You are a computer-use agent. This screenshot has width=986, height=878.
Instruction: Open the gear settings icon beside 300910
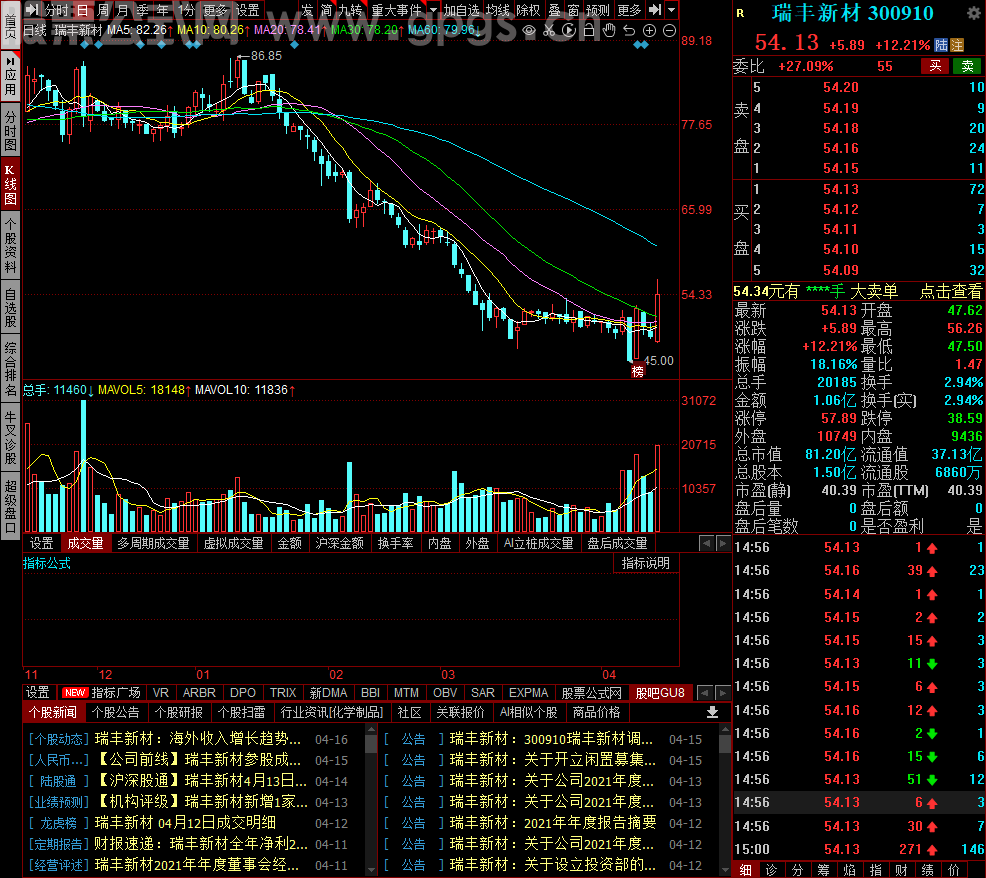tap(972, 13)
